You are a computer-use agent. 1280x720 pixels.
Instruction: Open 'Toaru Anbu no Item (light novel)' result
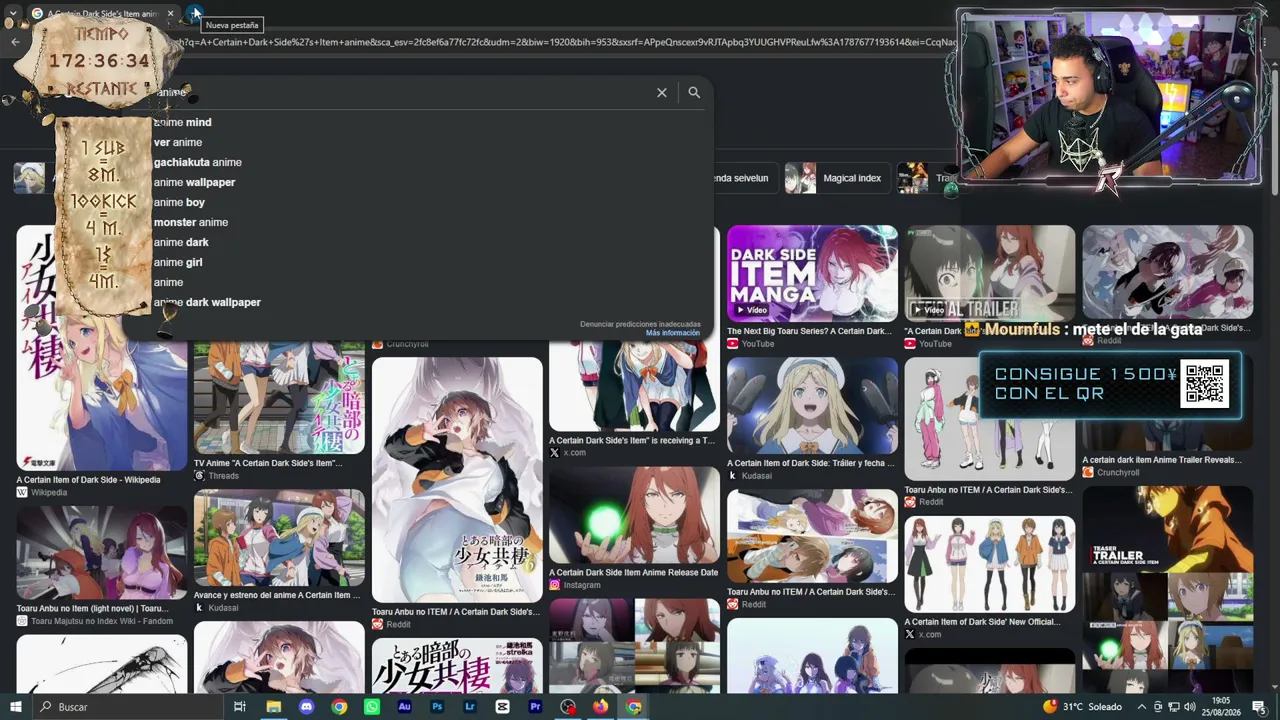tap(92, 608)
